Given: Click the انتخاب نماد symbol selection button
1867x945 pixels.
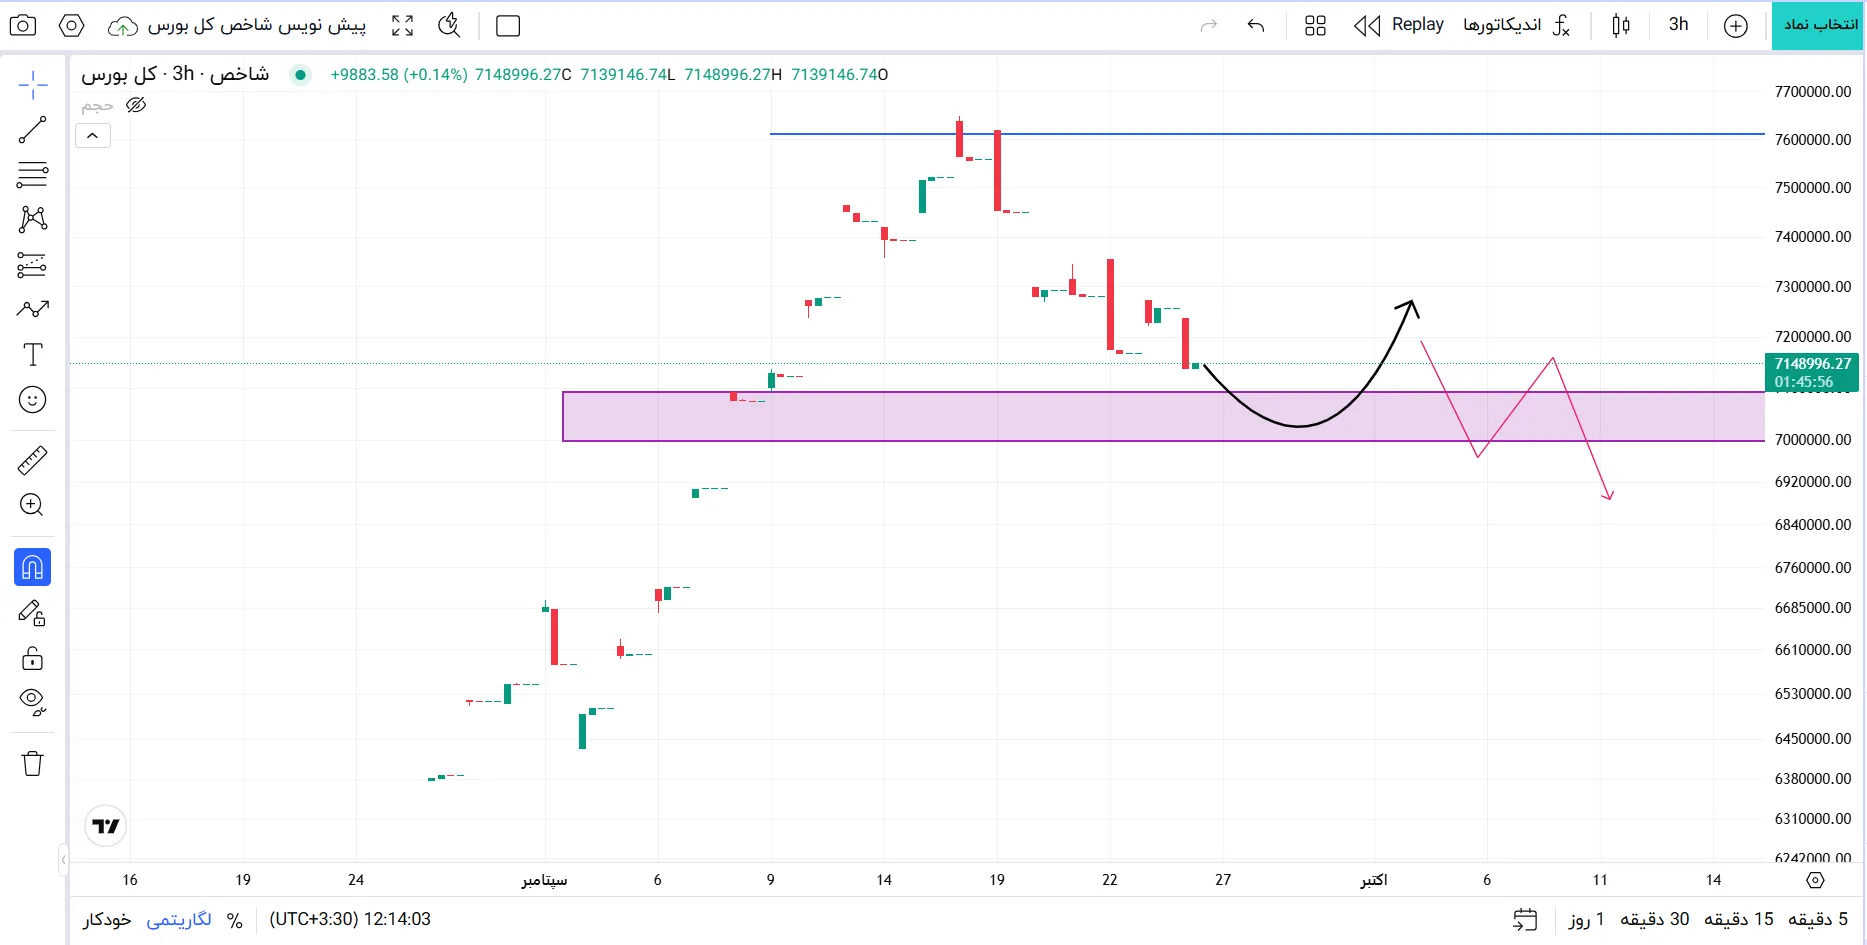Looking at the screenshot, I should (x=1819, y=25).
